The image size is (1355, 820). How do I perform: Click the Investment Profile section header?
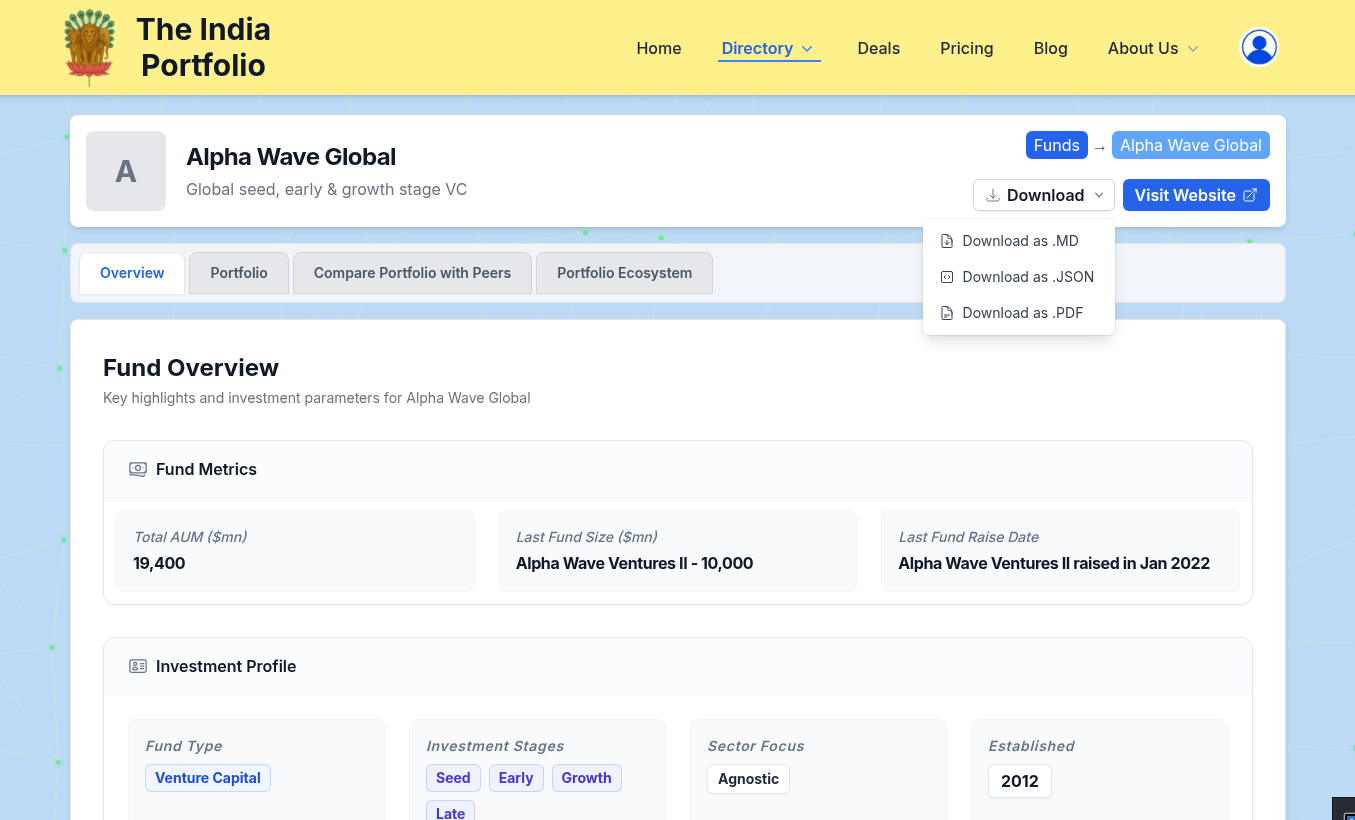click(678, 666)
